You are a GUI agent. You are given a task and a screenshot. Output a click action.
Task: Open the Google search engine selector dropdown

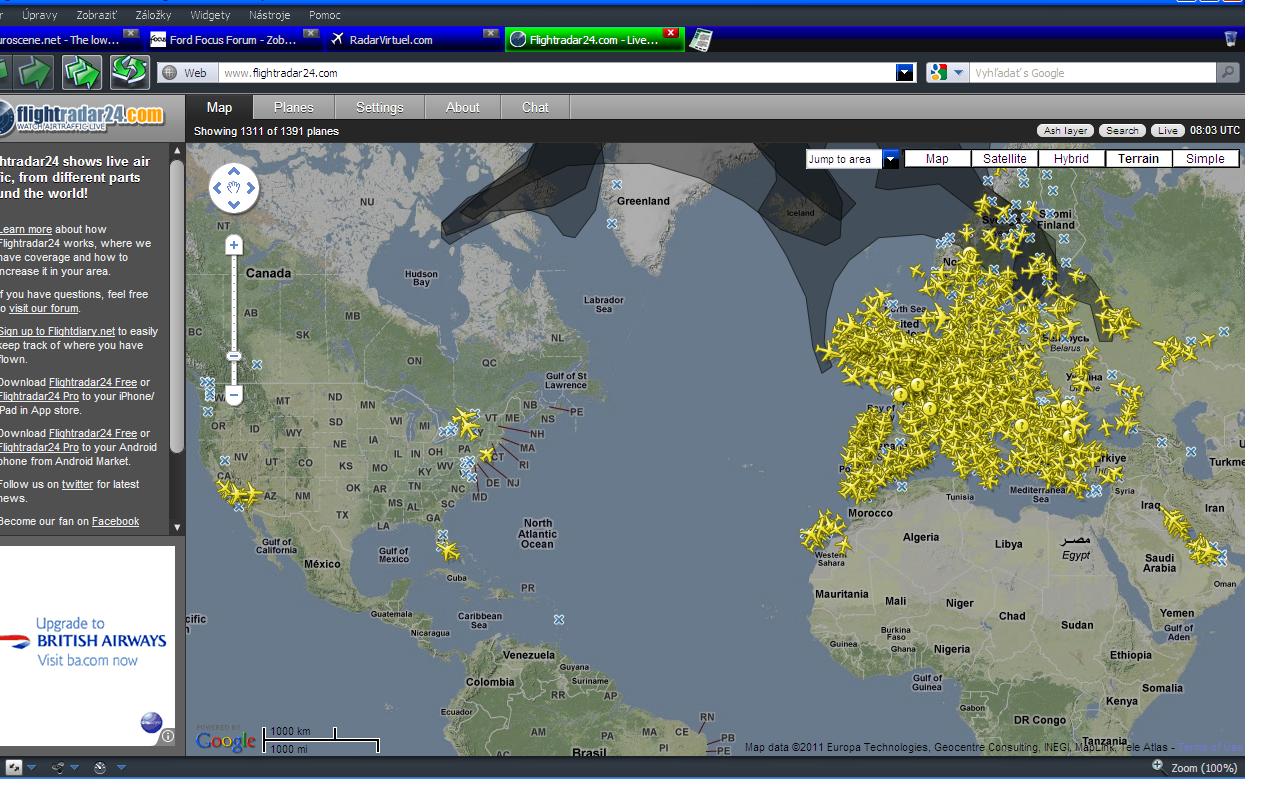click(947, 72)
